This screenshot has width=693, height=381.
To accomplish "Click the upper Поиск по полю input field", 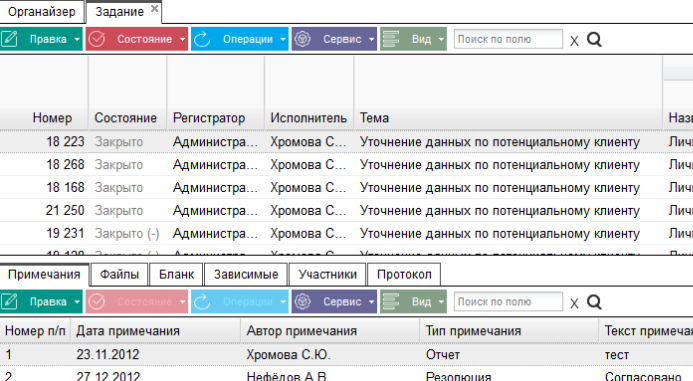I will click(508, 39).
